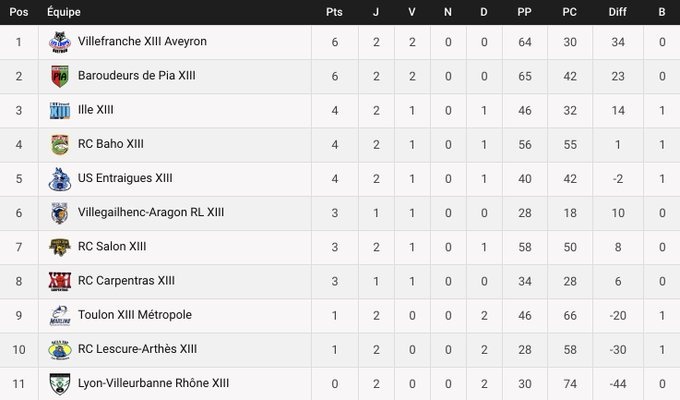Click the RC Carpentras XIII logo
The width and height of the screenshot is (680, 400).
tap(59, 280)
